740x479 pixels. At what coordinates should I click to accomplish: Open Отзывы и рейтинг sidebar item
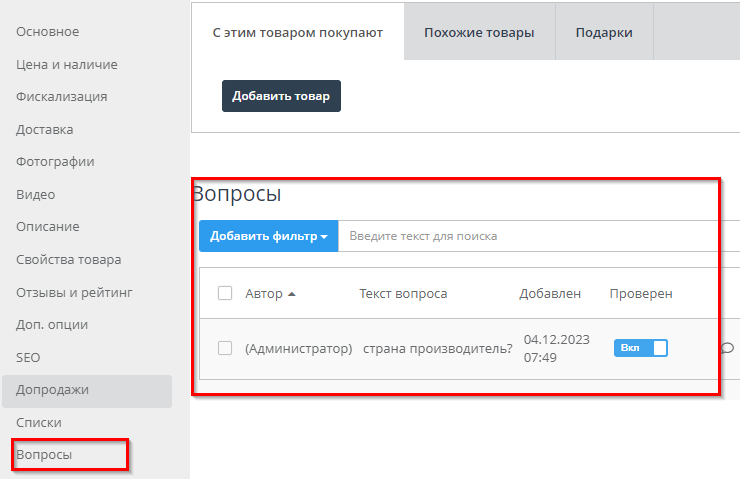(75, 292)
